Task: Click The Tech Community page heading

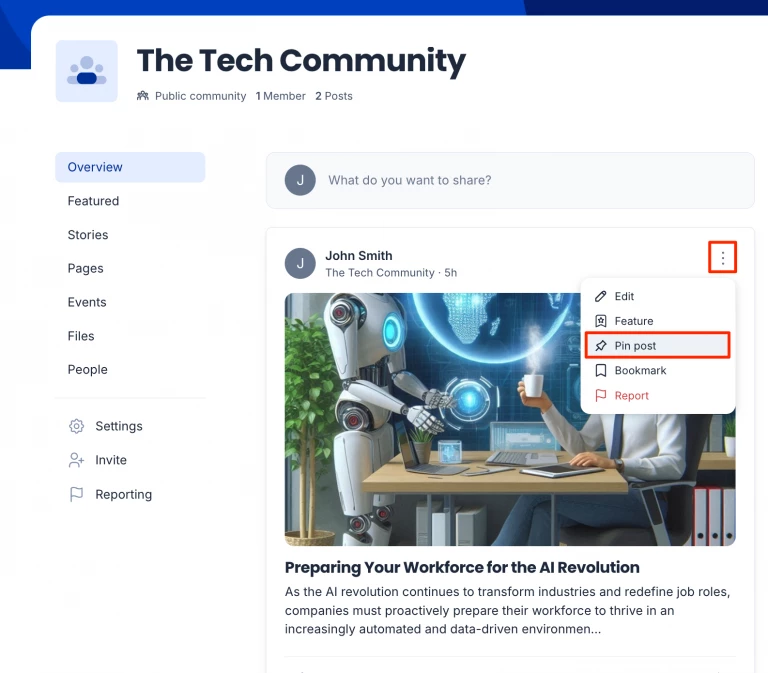Action: click(x=301, y=61)
